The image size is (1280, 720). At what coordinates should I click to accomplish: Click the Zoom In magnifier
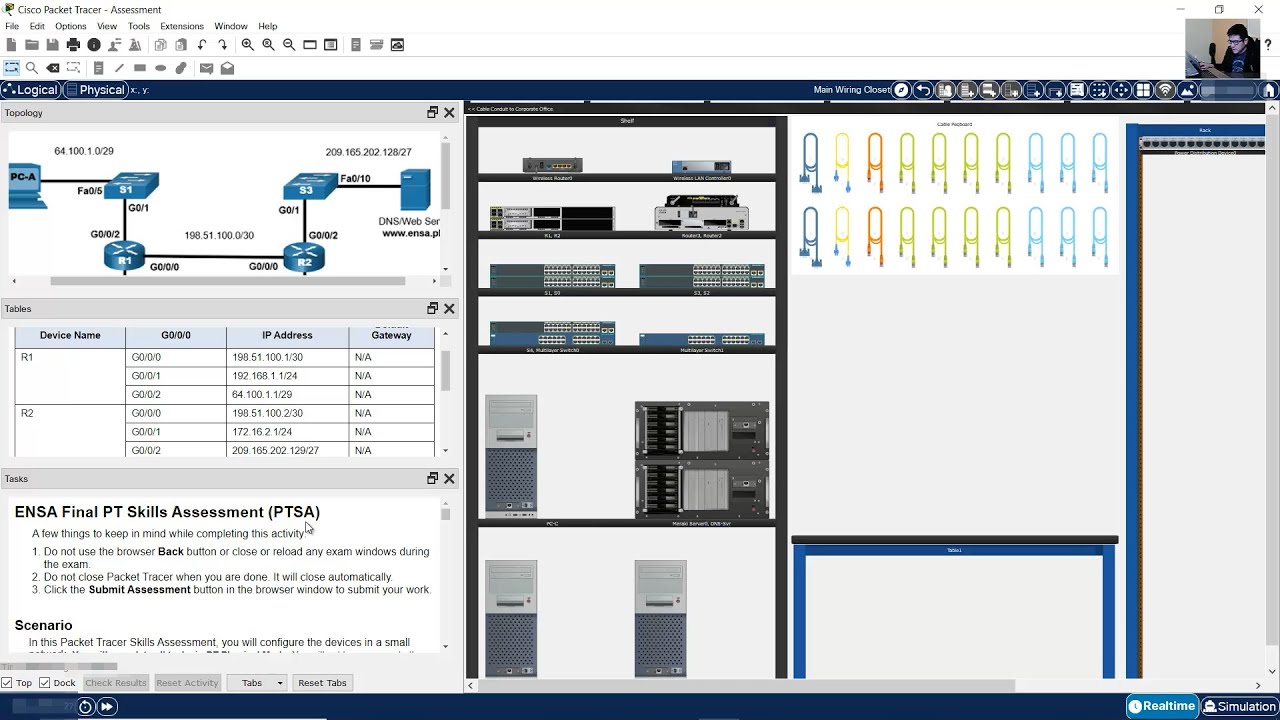coord(247,45)
